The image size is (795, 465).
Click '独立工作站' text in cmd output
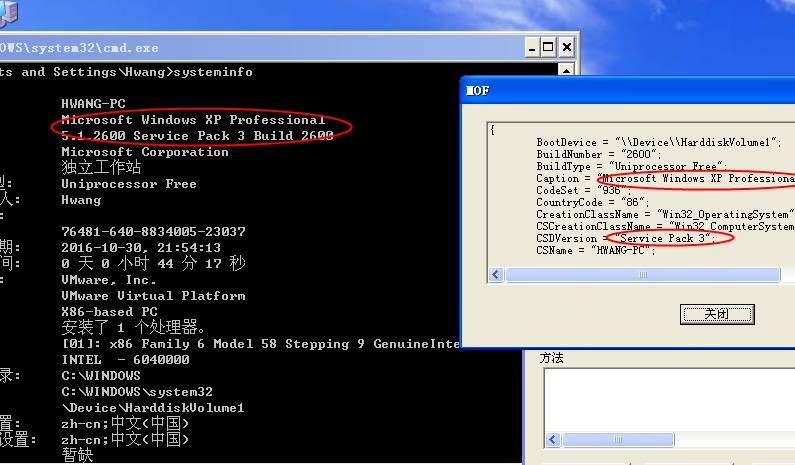(x=101, y=167)
